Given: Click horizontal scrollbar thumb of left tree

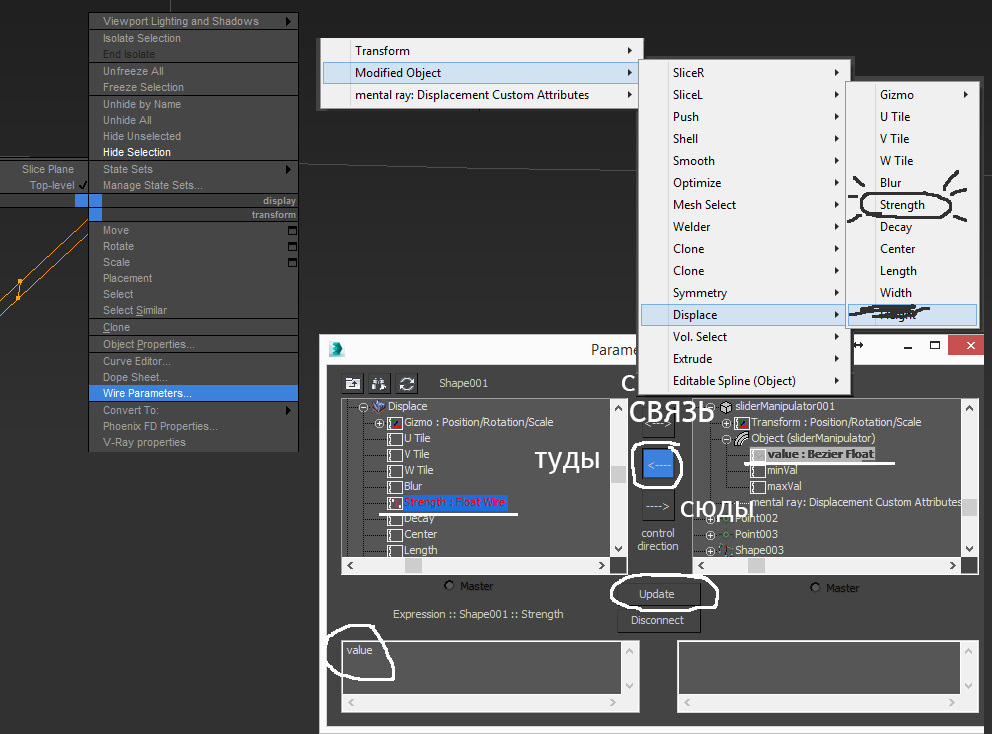Looking at the screenshot, I should point(413,566).
